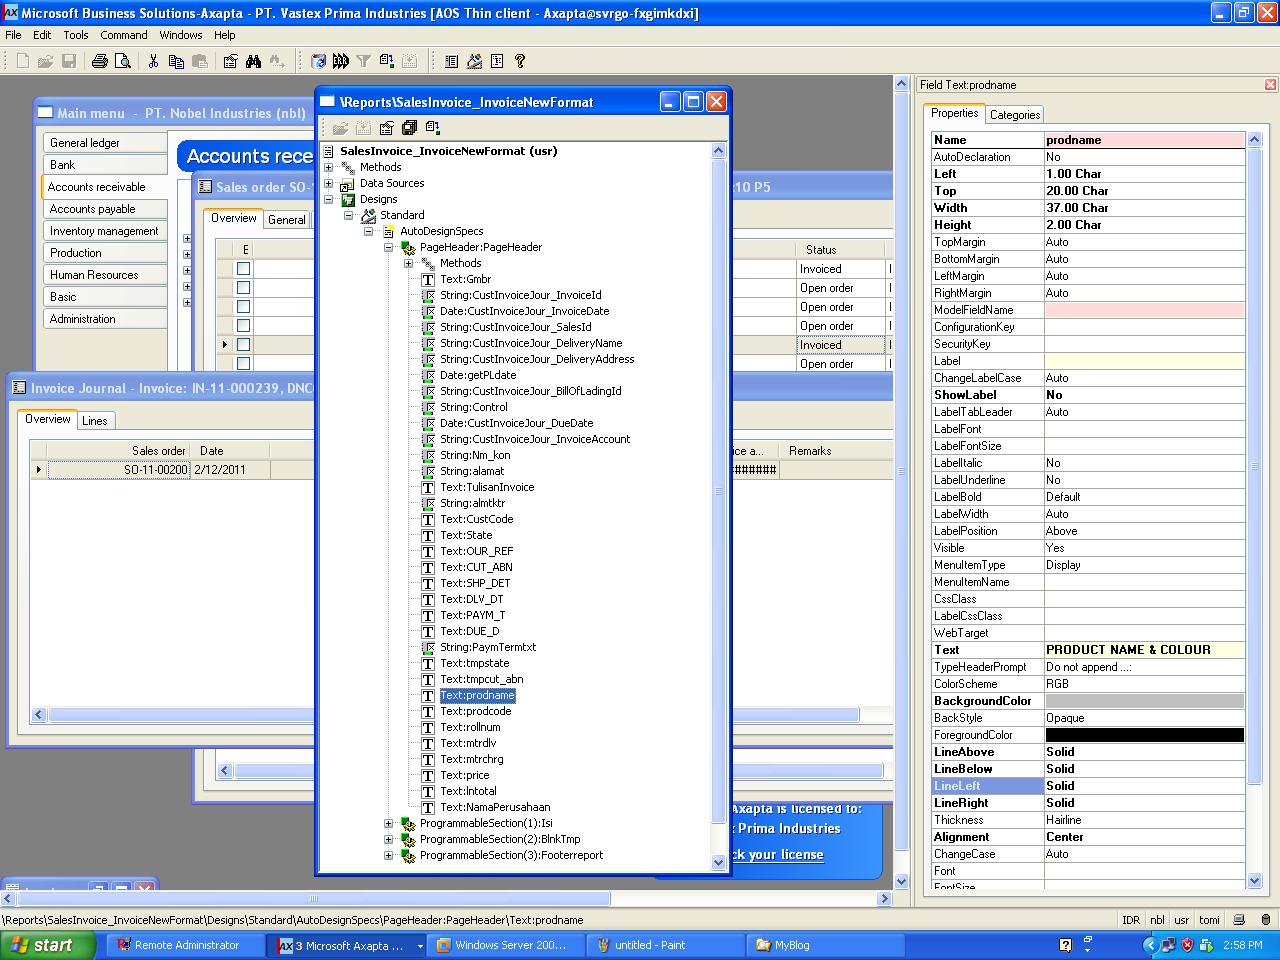Open untitled - Paint from taskbar
The image size is (1280, 960).
click(665, 945)
